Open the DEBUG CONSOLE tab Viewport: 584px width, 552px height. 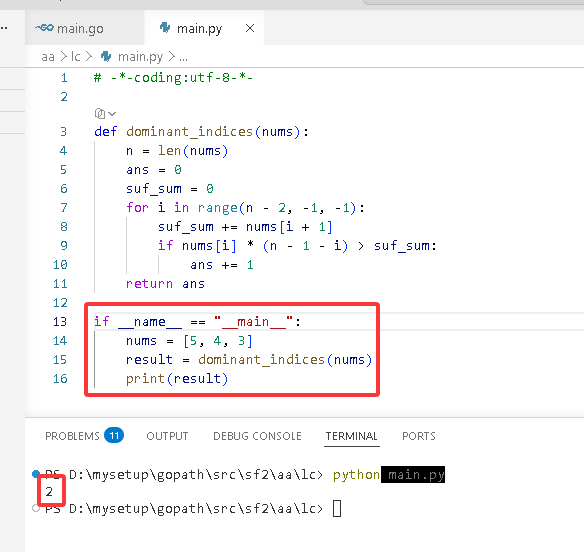(x=257, y=436)
